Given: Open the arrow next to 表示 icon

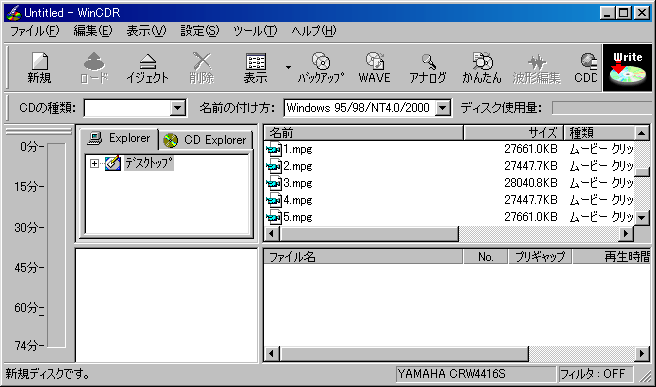Looking at the screenshot, I should (x=288, y=67).
